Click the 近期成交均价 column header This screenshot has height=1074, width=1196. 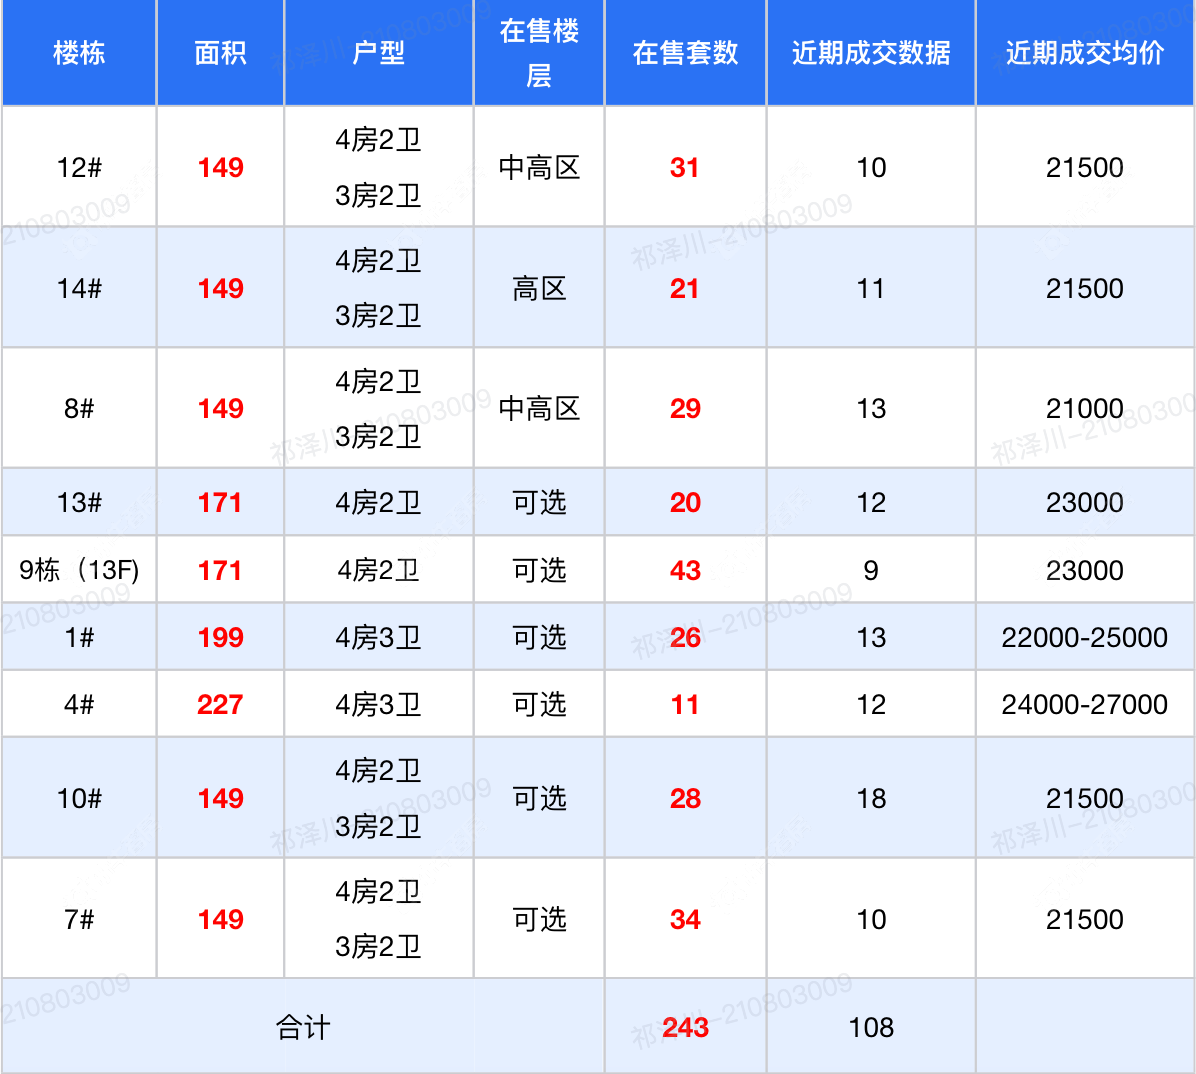[1085, 52]
